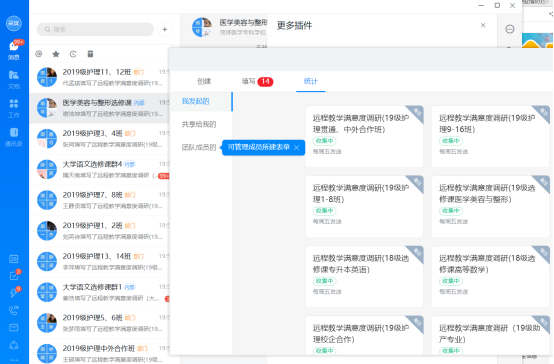Close the 更多插件 panel
The width and height of the screenshot is (554, 364).
point(483,25)
